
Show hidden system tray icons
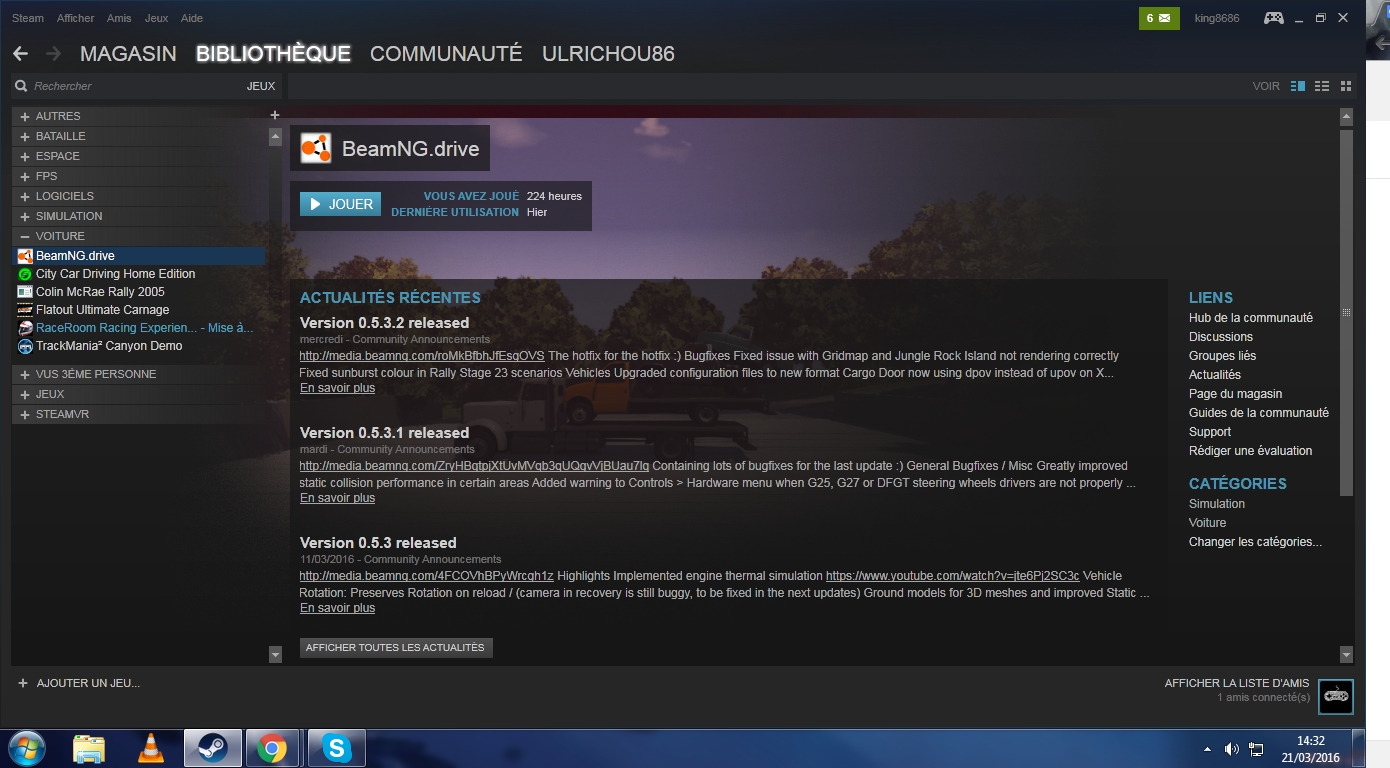[1207, 749]
